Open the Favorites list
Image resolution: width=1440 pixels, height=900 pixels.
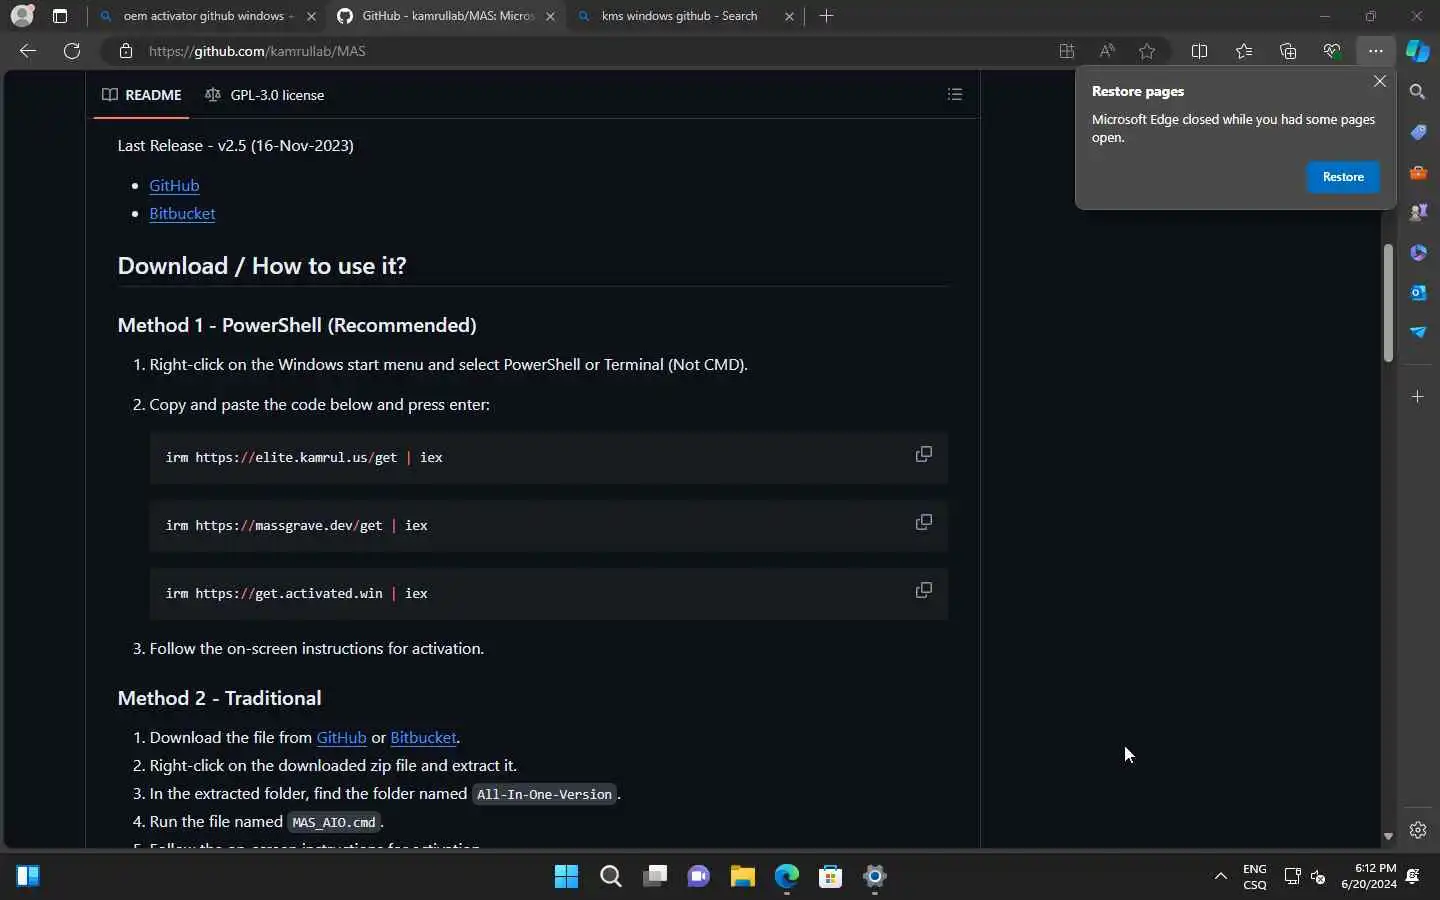pyautogui.click(x=1244, y=51)
